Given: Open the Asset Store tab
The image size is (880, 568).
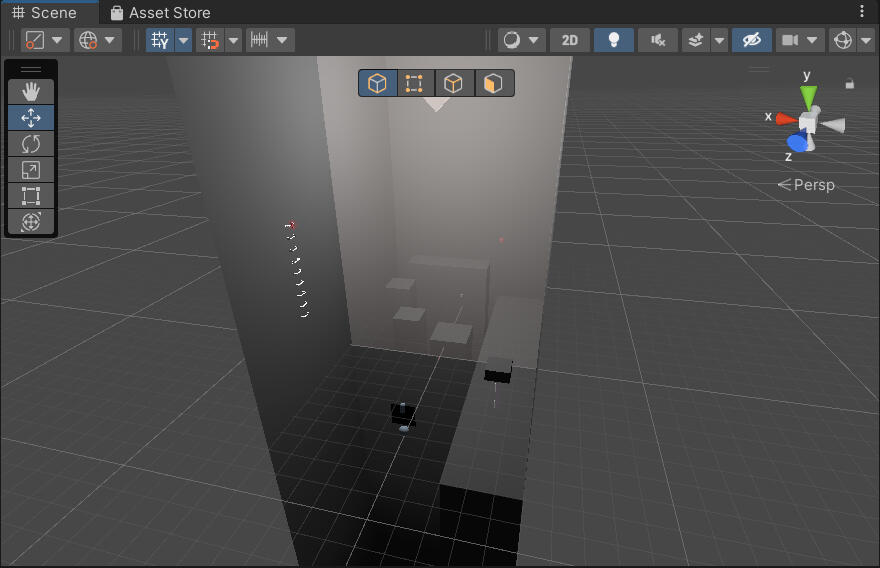Looking at the screenshot, I should [160, 13].
